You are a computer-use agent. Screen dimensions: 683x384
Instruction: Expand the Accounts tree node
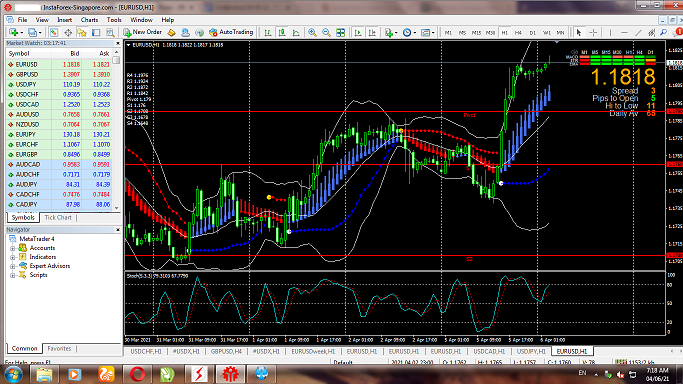point(13,248)
